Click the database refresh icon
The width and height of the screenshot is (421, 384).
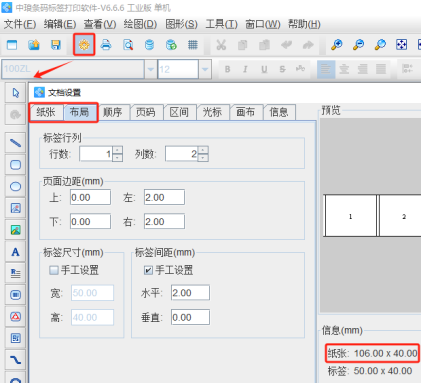click(x=171, y=44)
